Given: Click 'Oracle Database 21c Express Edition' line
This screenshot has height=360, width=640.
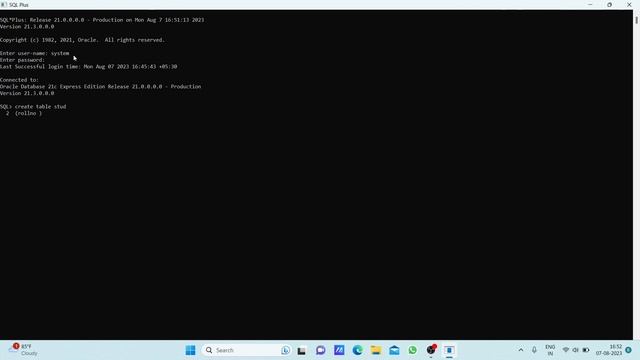Looking at the screenshot, I should click(100, 87).
